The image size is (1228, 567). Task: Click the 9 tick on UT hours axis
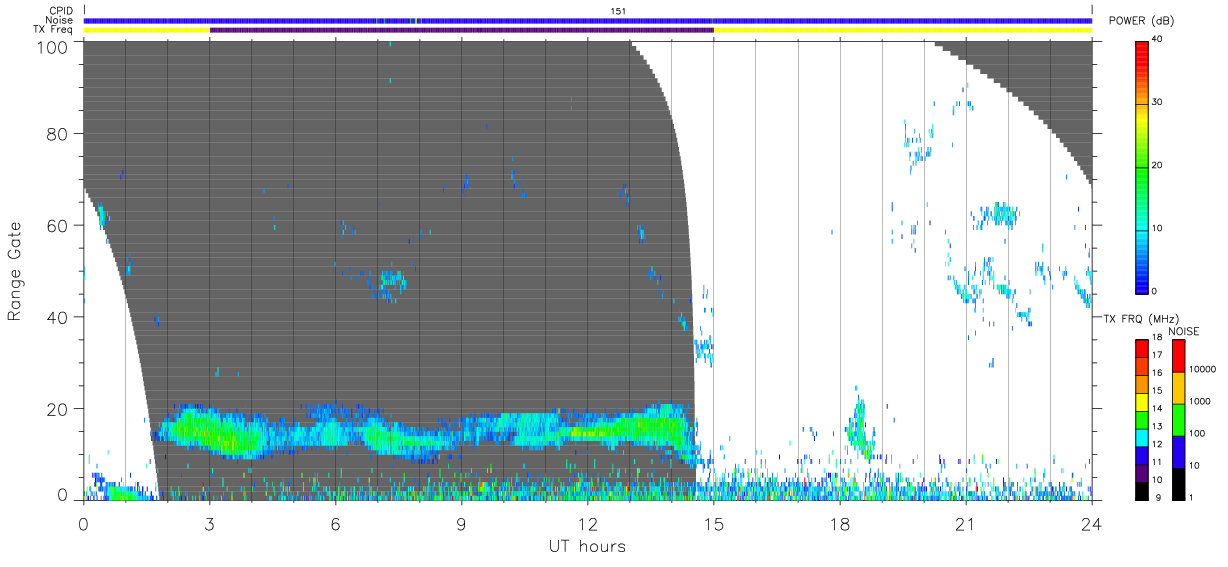(x=461, y=523)
